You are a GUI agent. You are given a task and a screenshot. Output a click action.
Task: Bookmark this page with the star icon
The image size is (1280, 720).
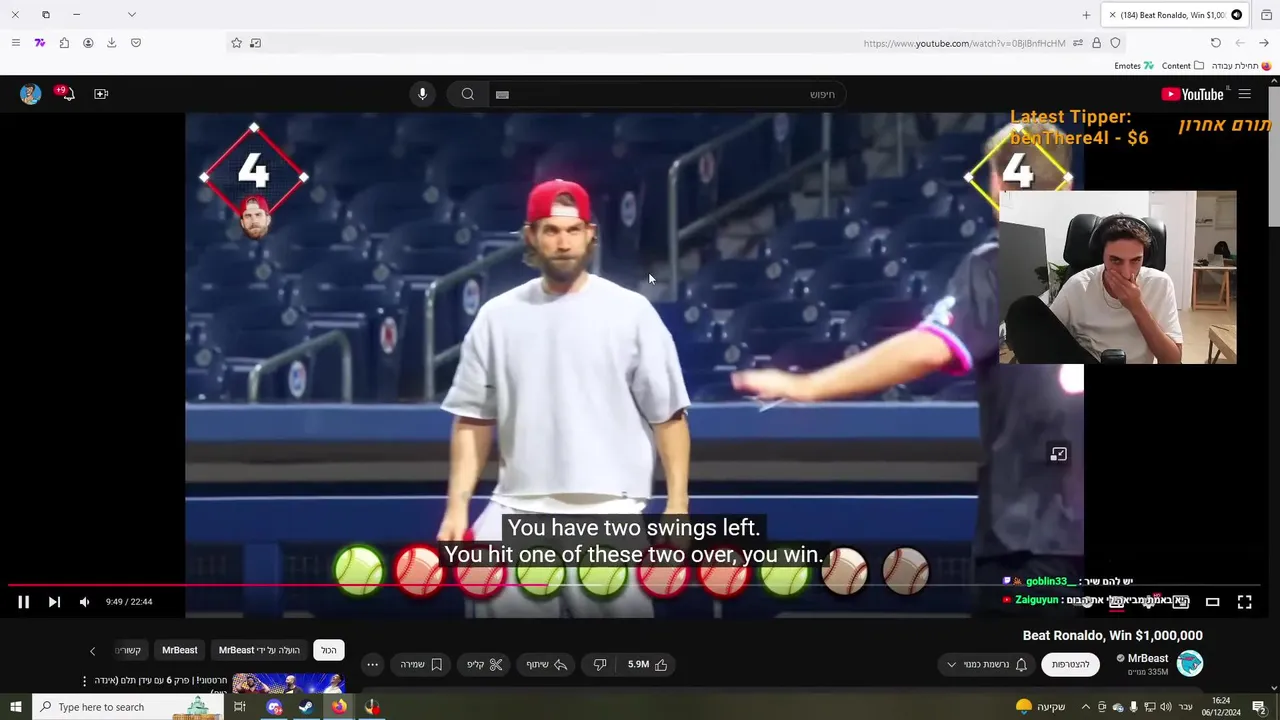pos(237,43)
